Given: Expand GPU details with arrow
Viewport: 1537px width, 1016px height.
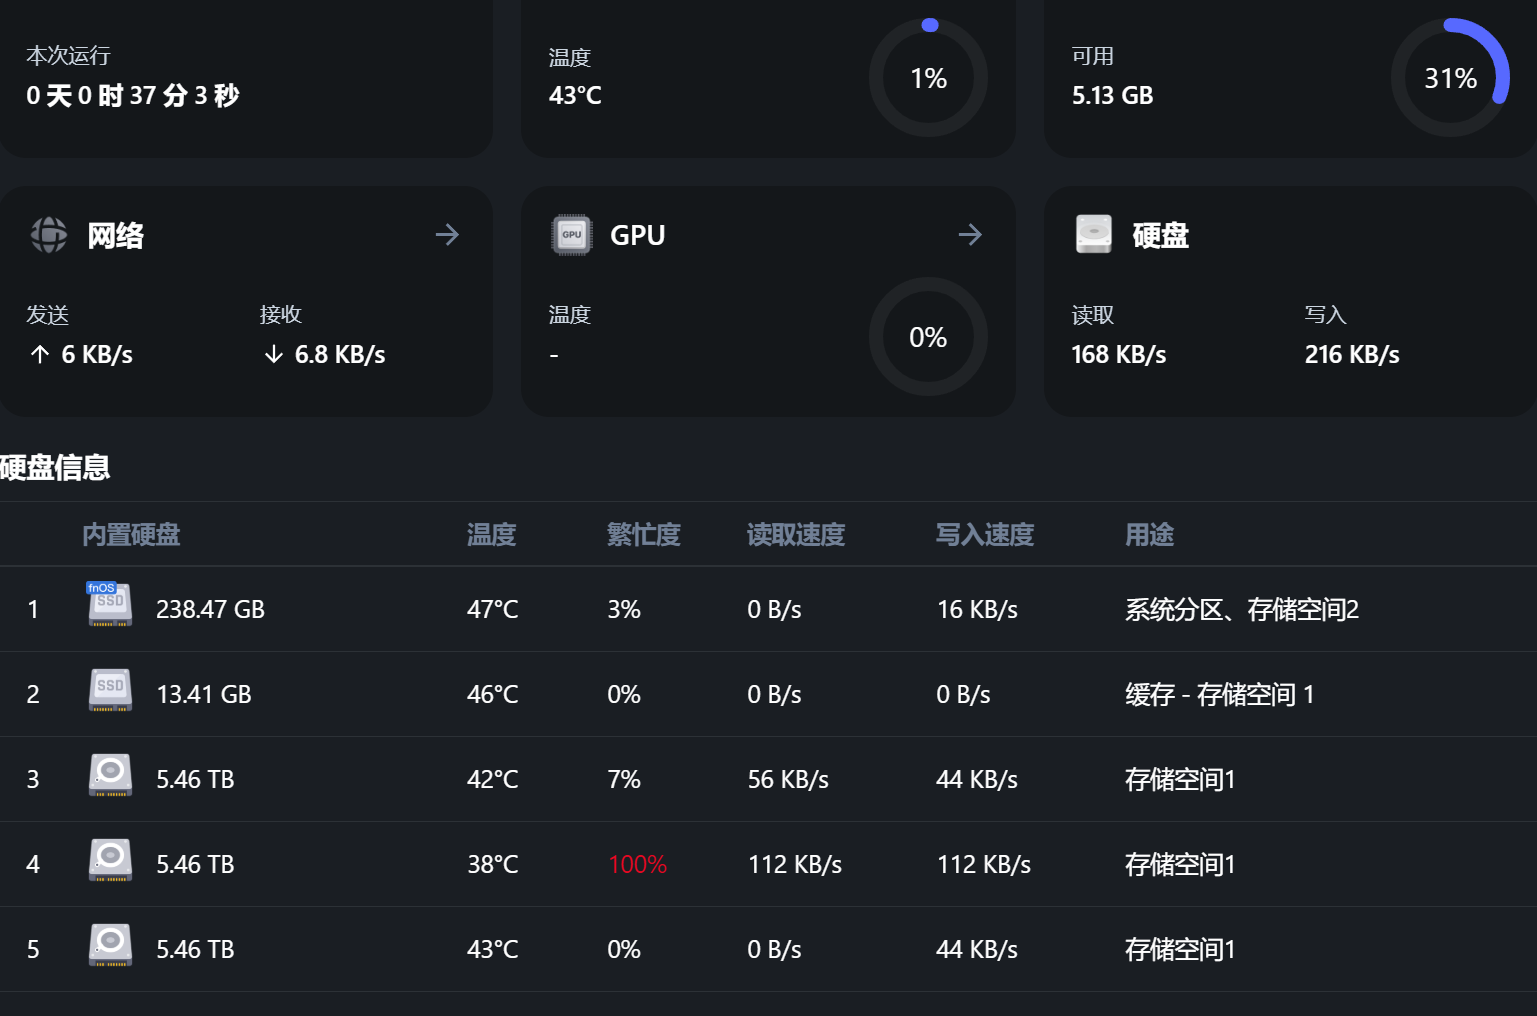Looking at the screenshot, I should (970, 235).
